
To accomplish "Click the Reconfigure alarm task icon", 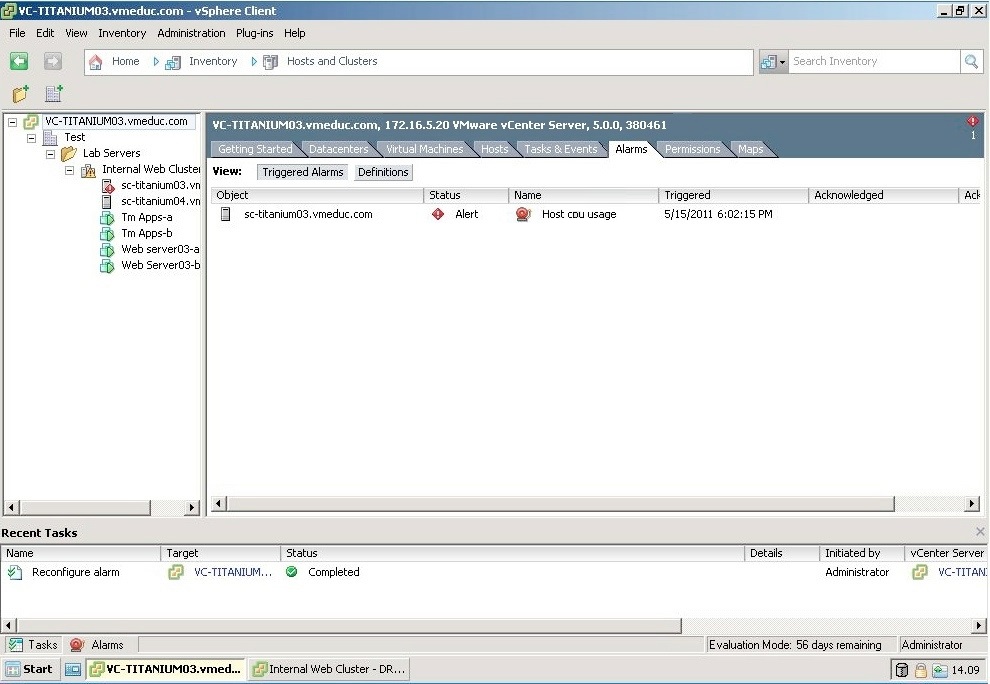I will (15, 572).
